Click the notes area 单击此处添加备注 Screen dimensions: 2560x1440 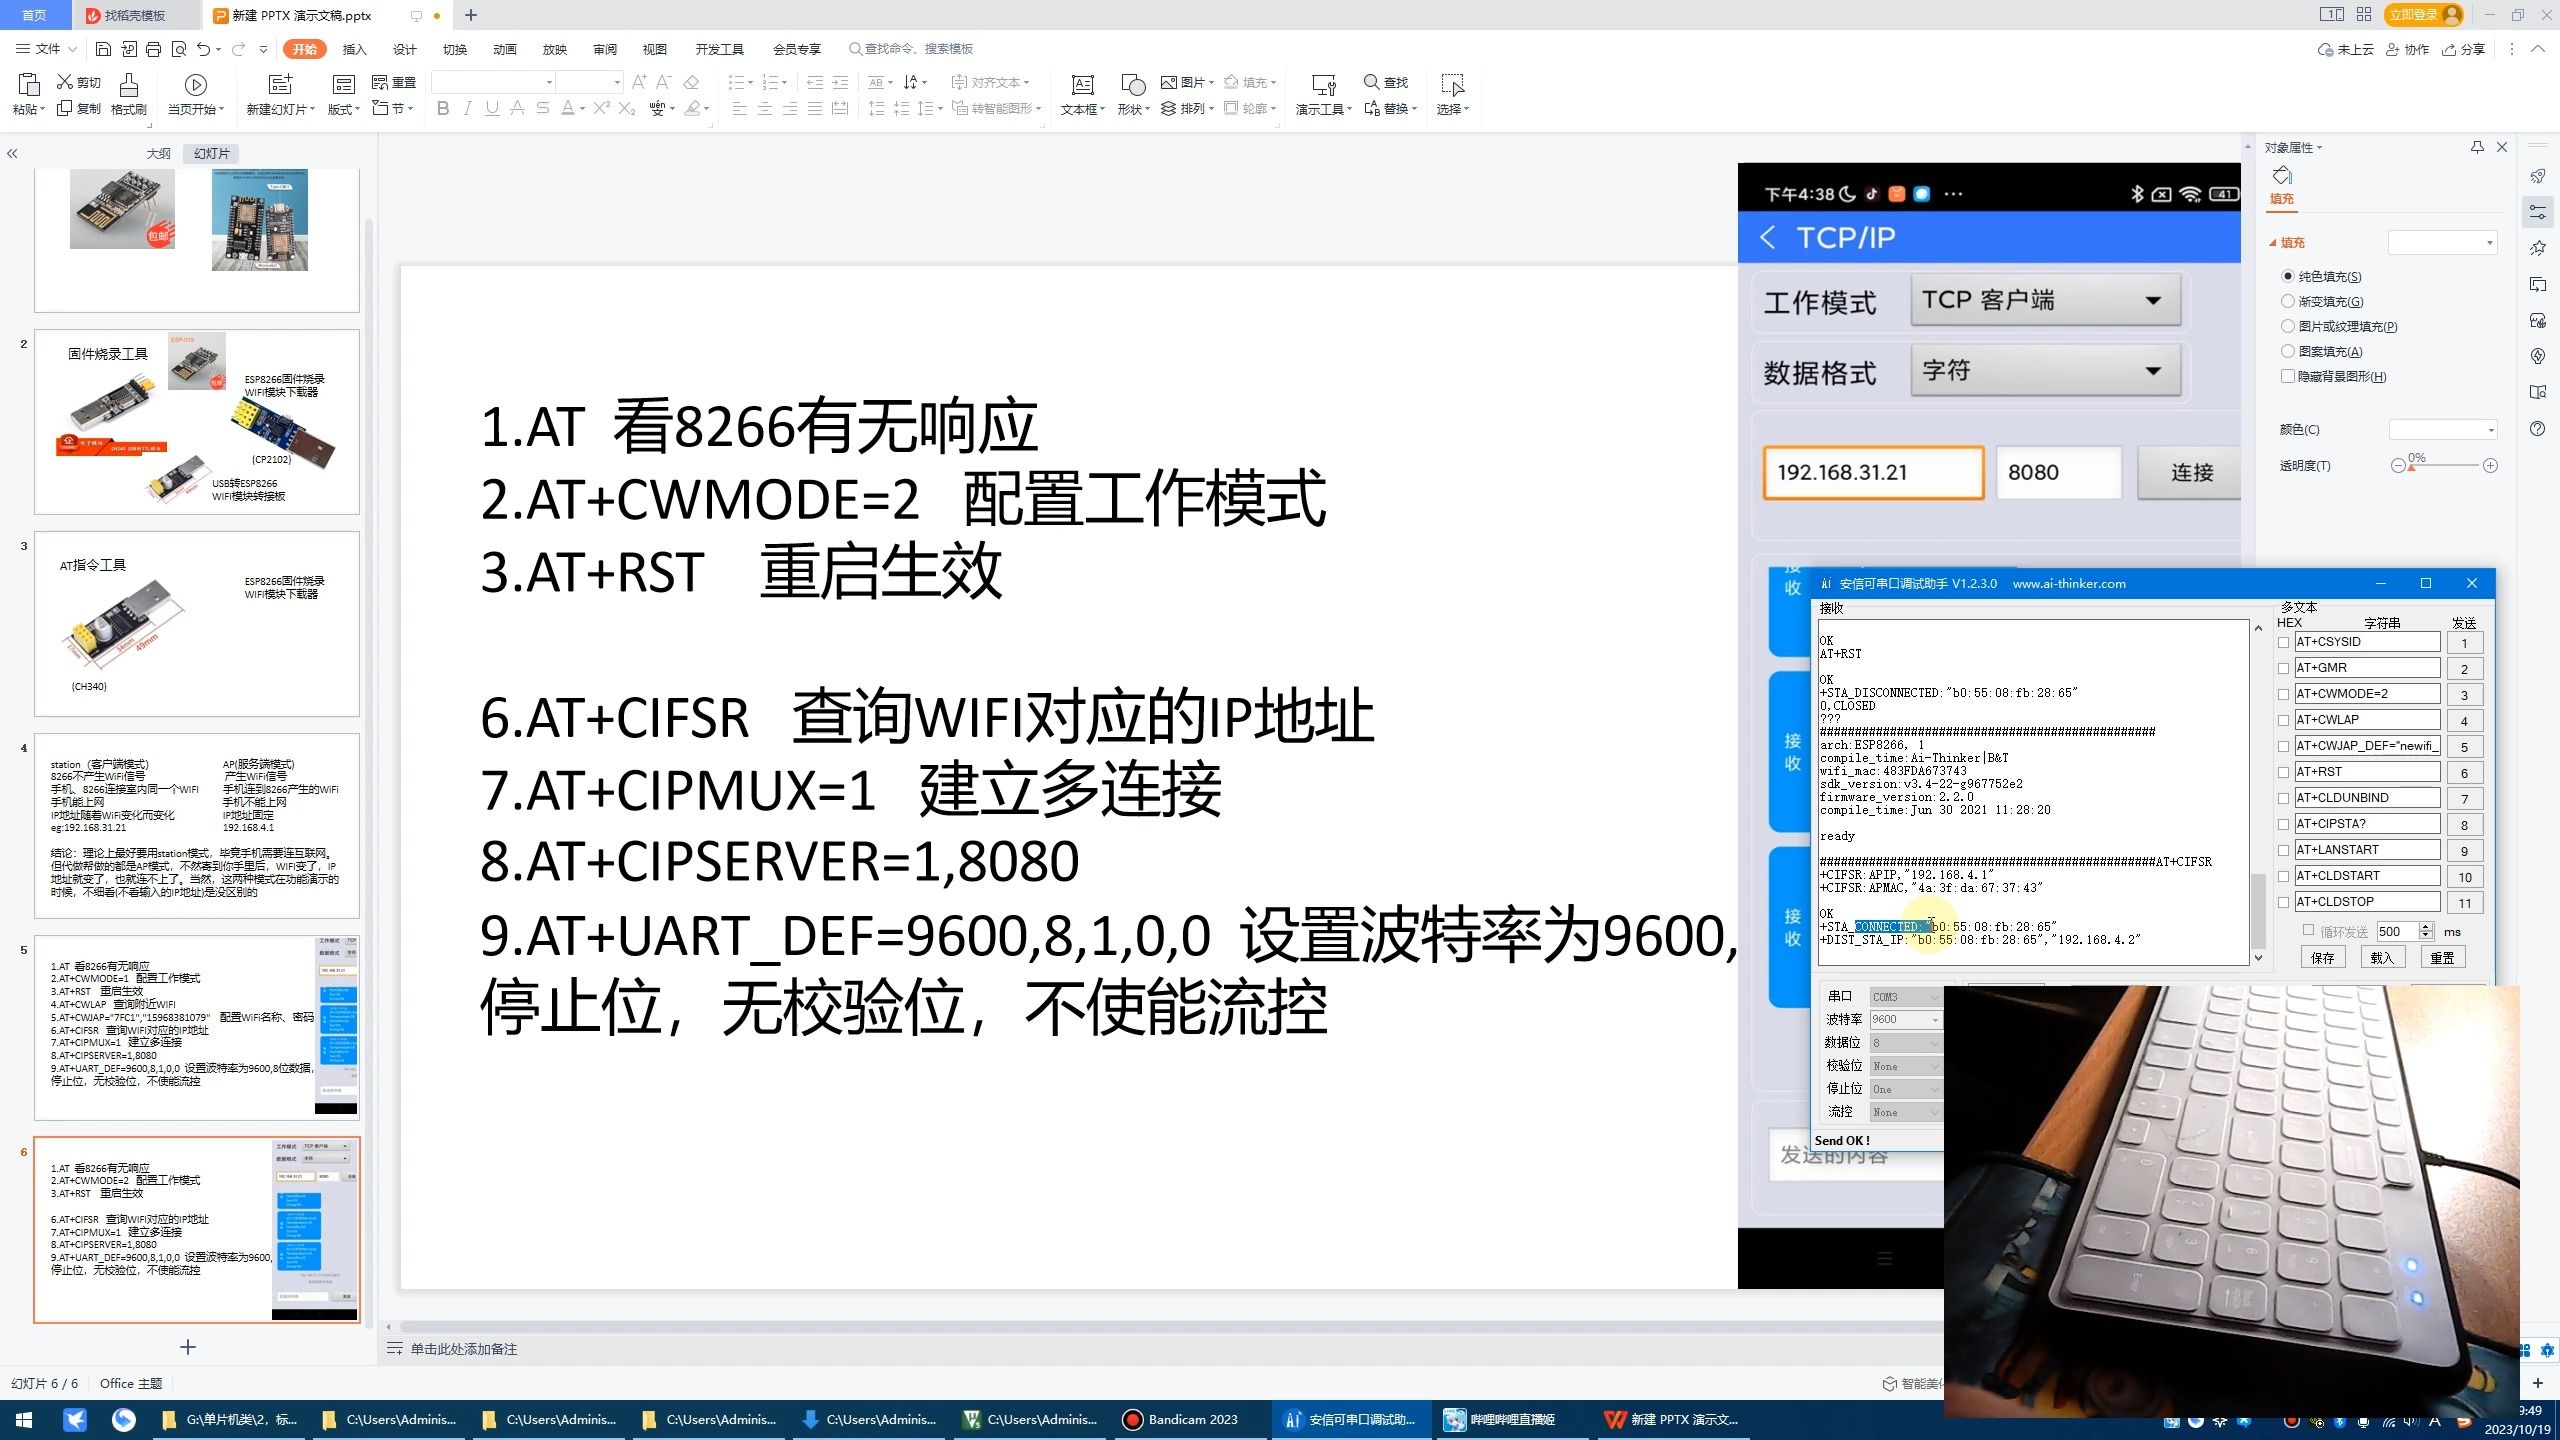click(463, 1349)
